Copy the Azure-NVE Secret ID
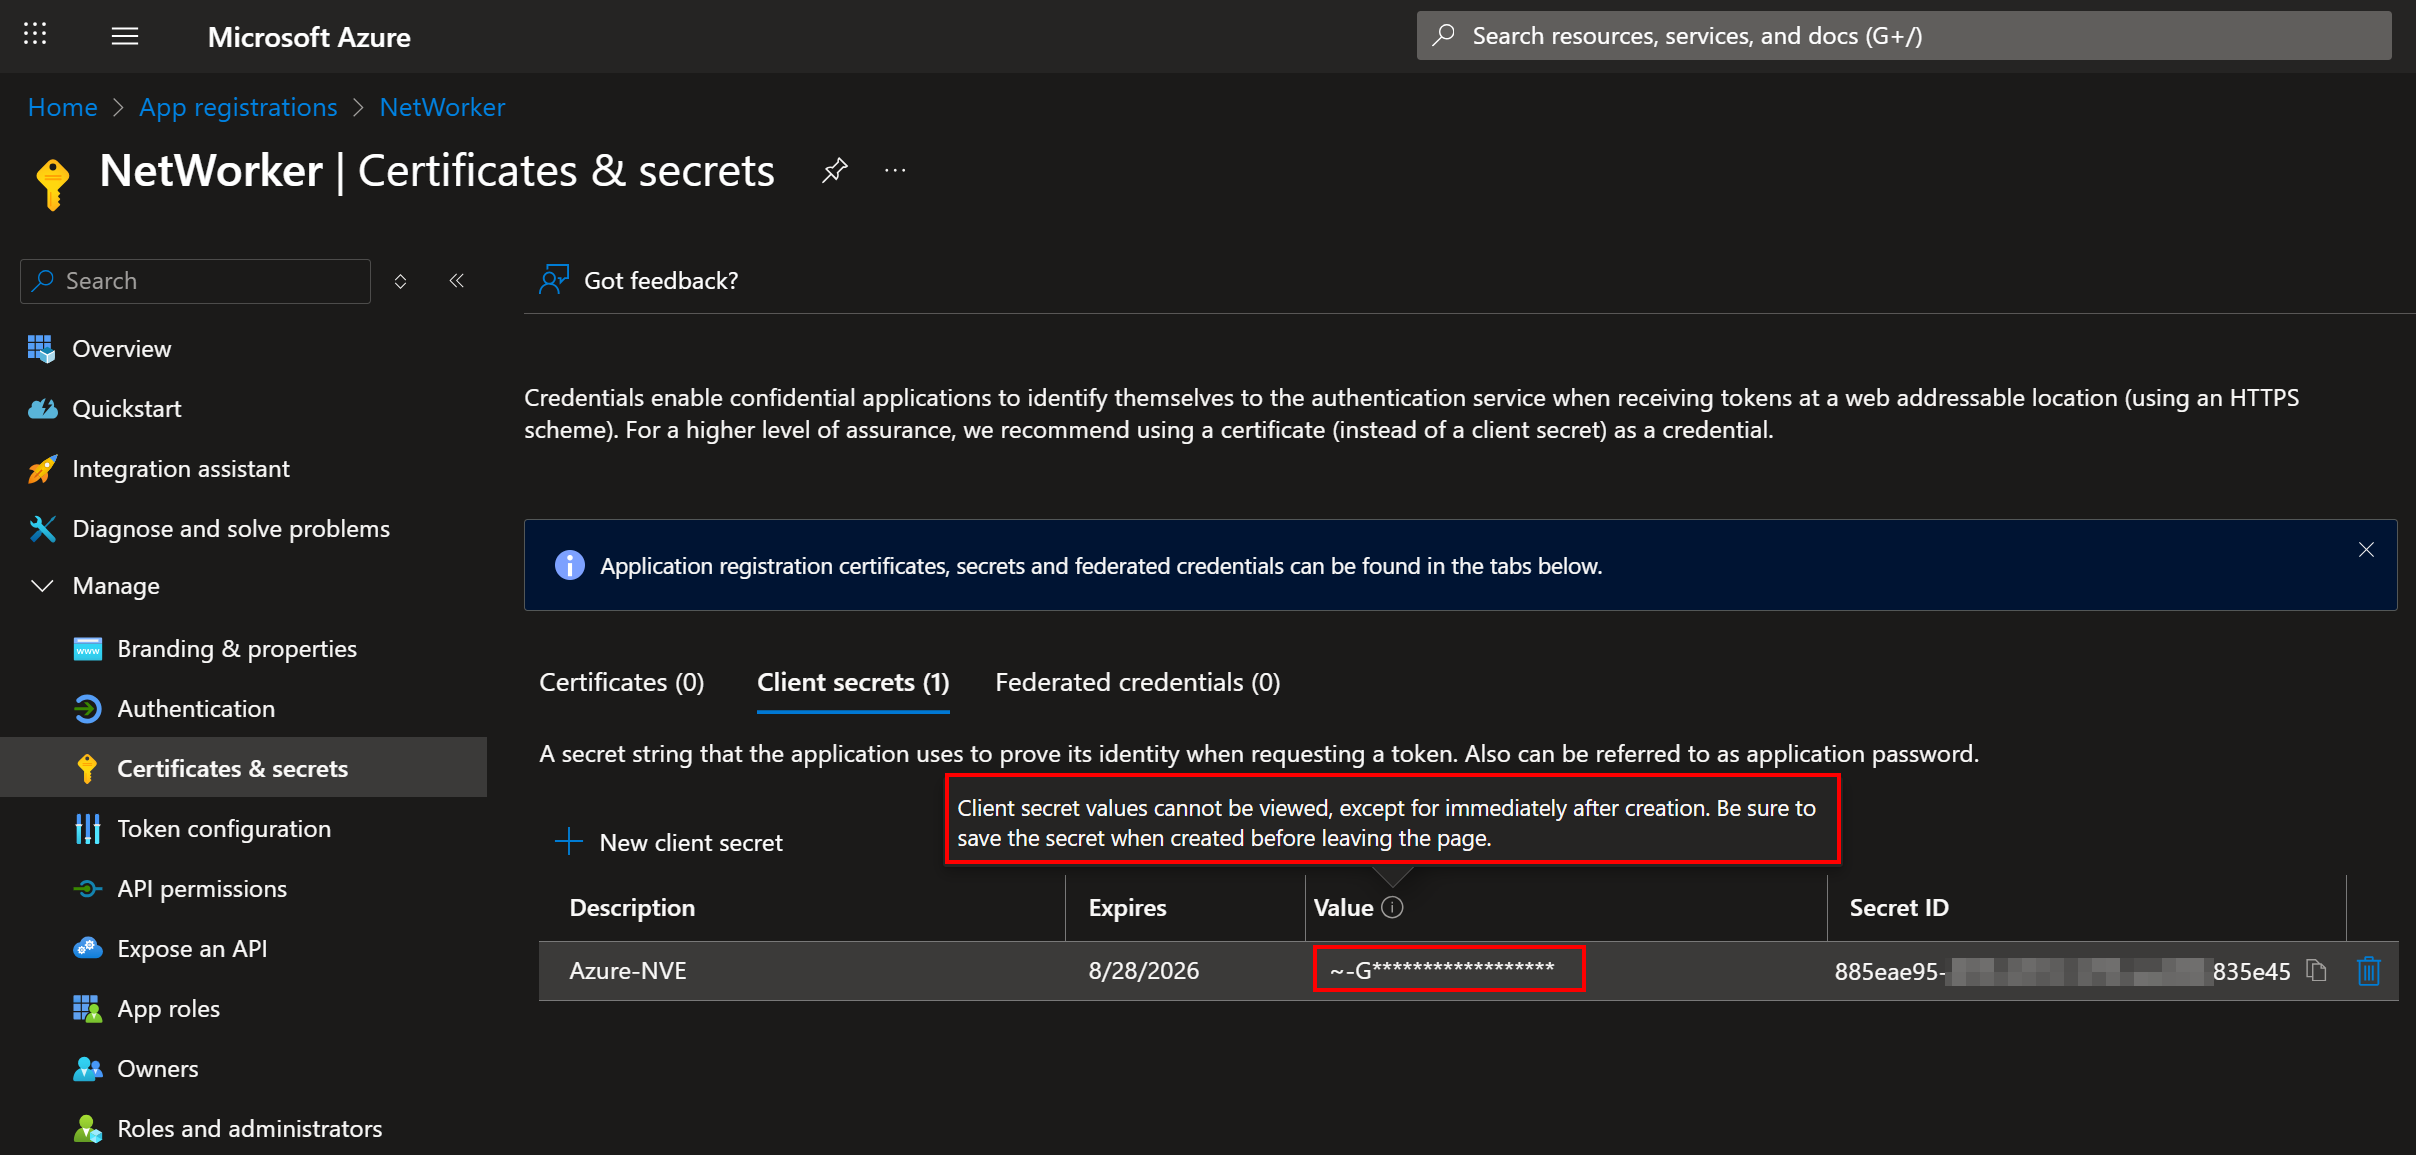The width and height of the screenshot is (2416, 1155). click(2318, 970)
